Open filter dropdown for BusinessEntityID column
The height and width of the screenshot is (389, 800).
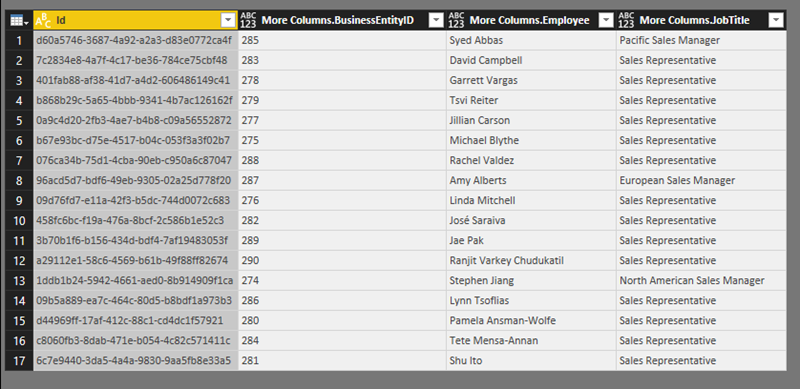436,20
